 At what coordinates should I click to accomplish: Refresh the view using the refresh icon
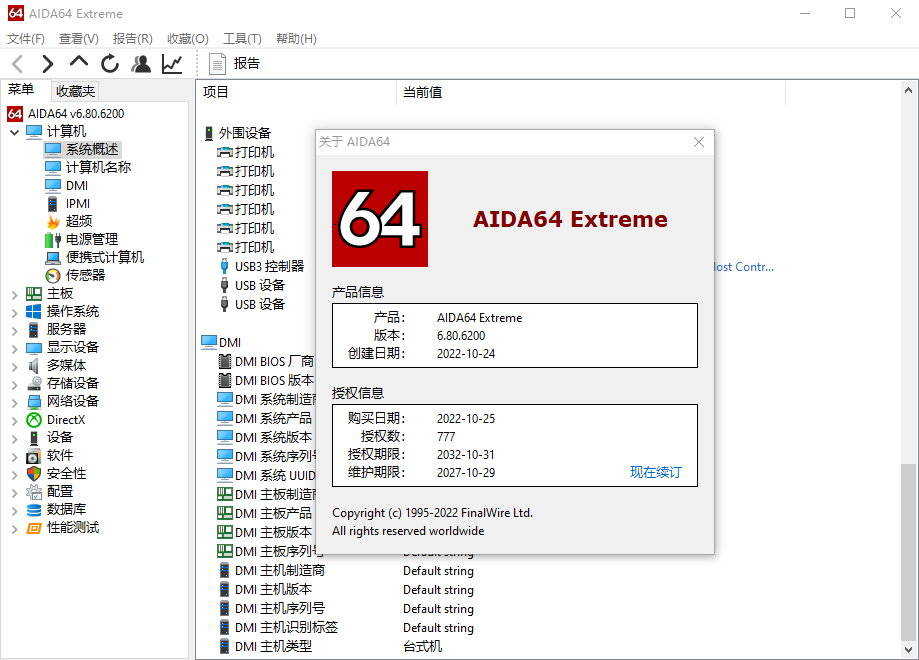110,63
